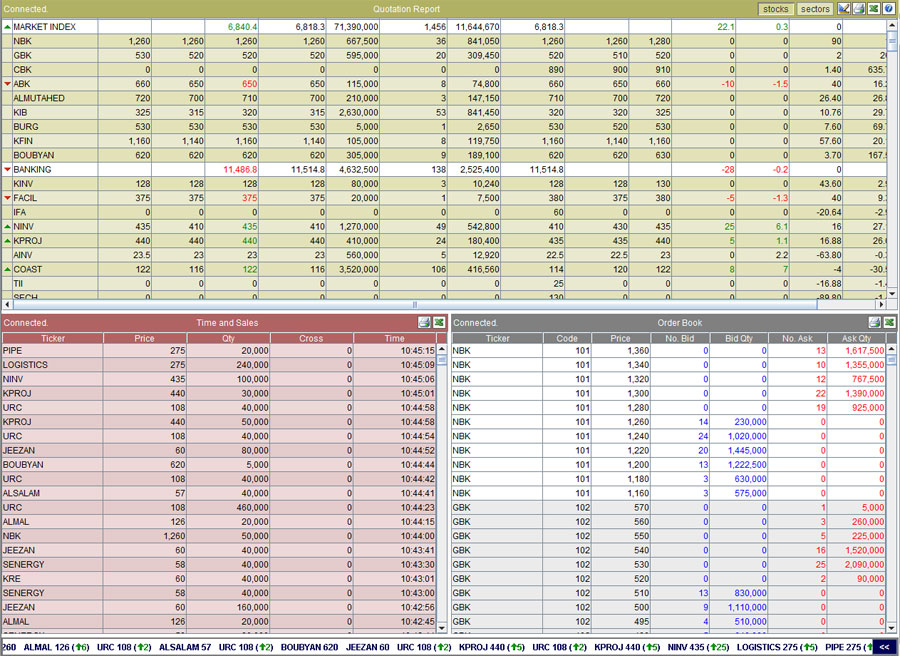The image size is (900, 656).
Task: Select the BOUBYAN row in Quotation Report
Action: click(444, 155)
